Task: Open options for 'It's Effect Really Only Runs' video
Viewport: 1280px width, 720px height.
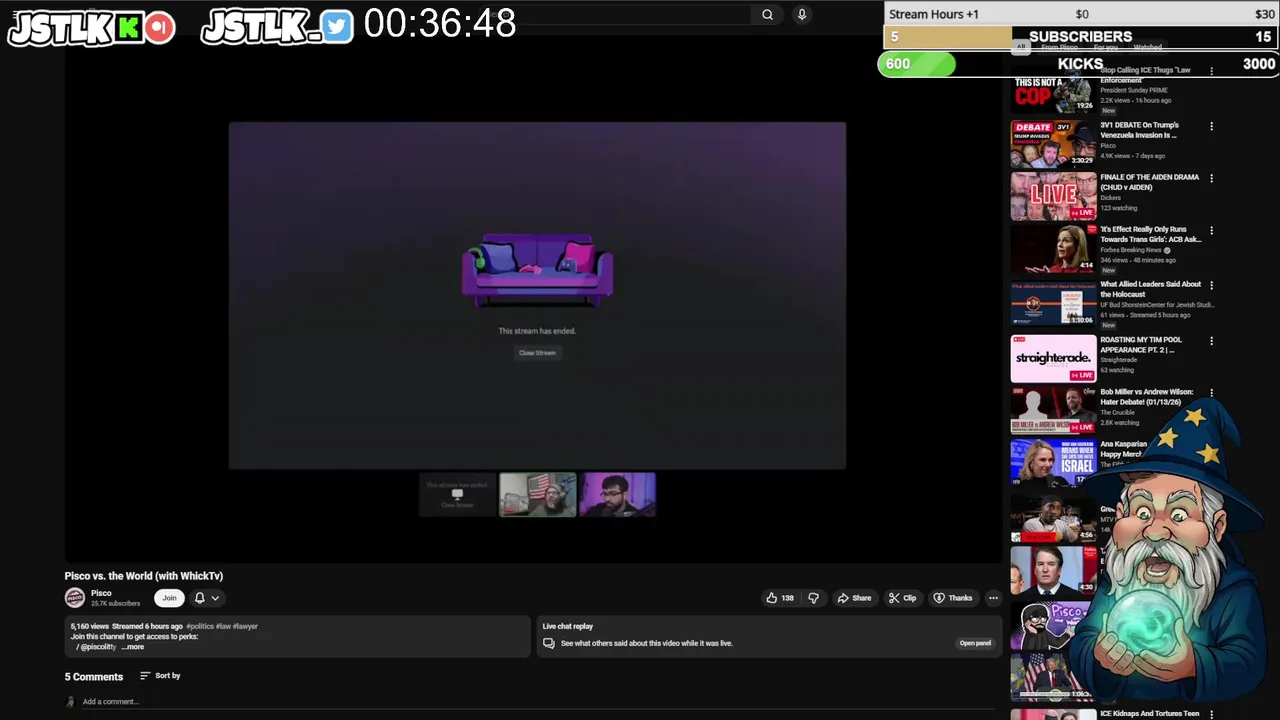Action: click(1211, 231)
